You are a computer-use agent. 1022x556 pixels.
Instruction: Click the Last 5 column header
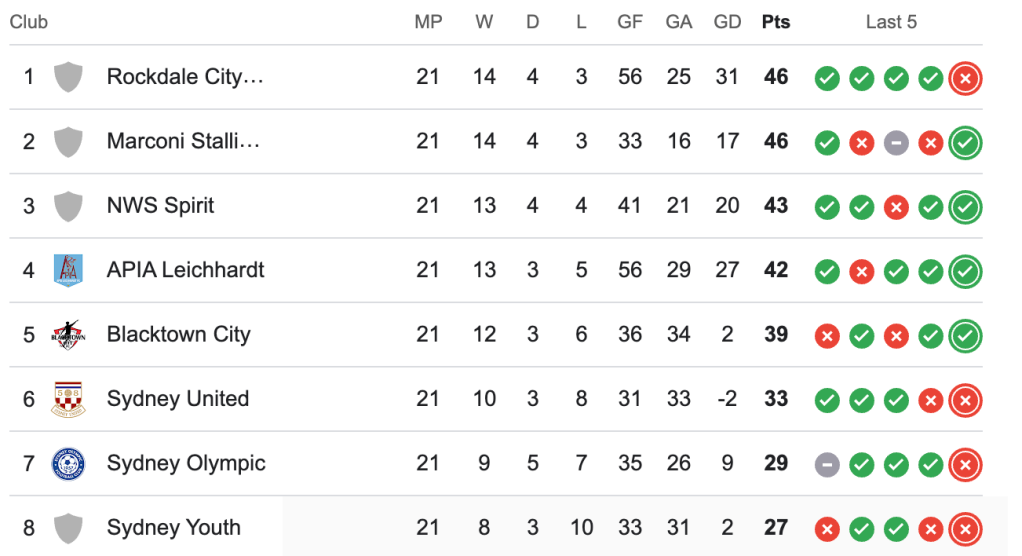[891, 22]
